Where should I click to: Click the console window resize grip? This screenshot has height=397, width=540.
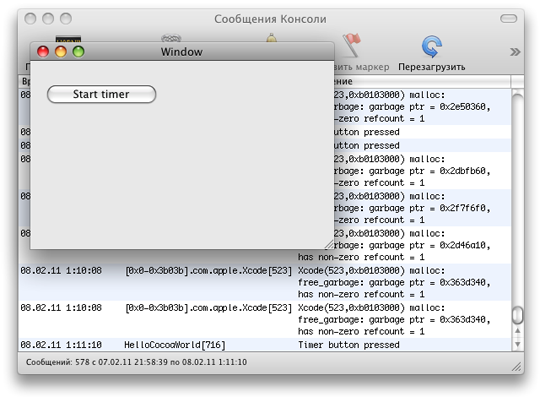coord(516,367)
